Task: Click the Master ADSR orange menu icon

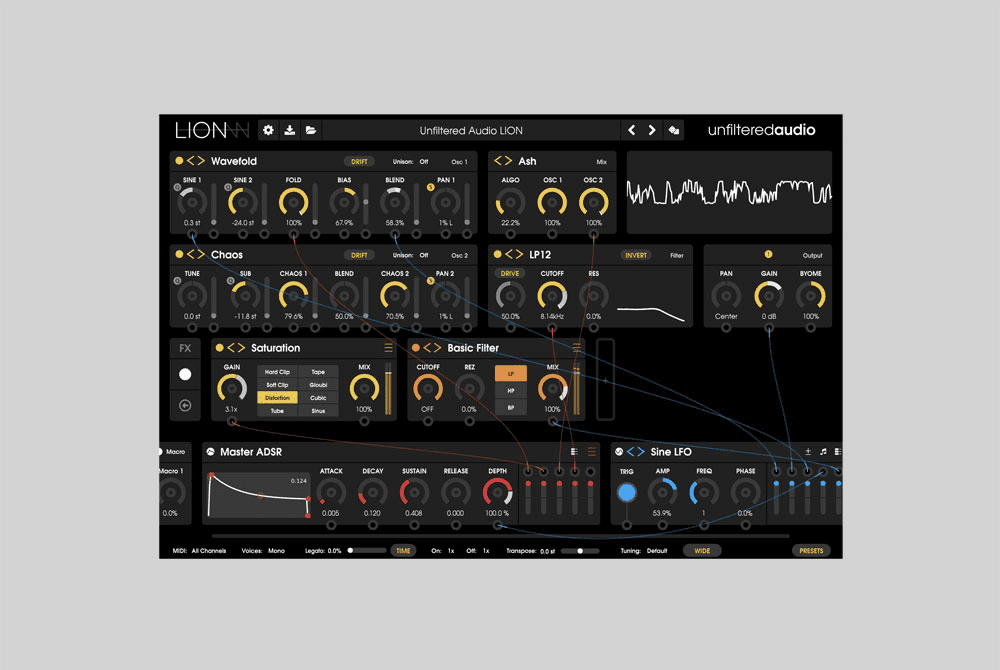Action: (x=592, y=451)
